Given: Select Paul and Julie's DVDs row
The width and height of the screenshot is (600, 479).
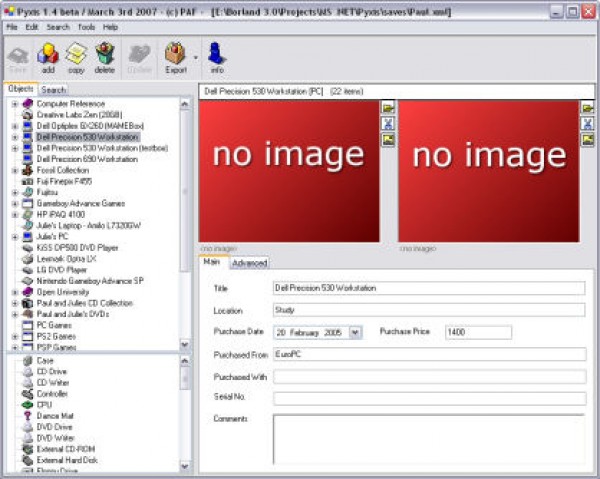Looking at the screenshot, I should (x=73, y=314).
